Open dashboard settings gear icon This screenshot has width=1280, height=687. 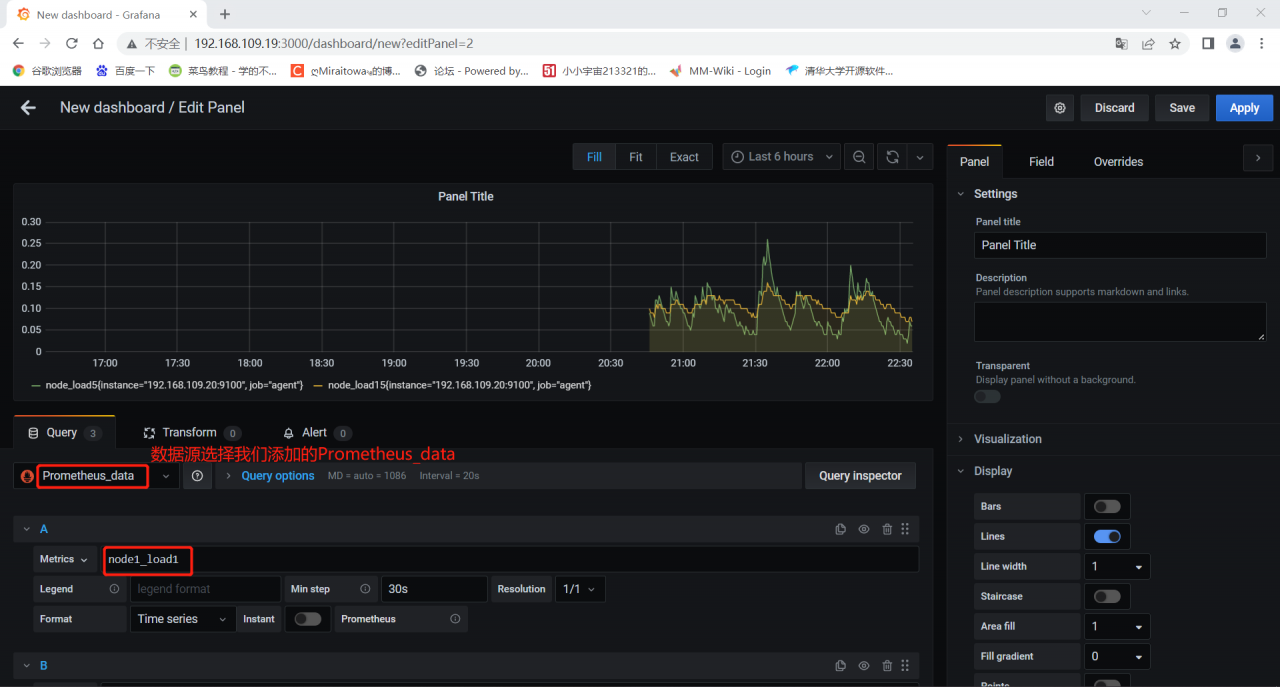coord(1060,108)
